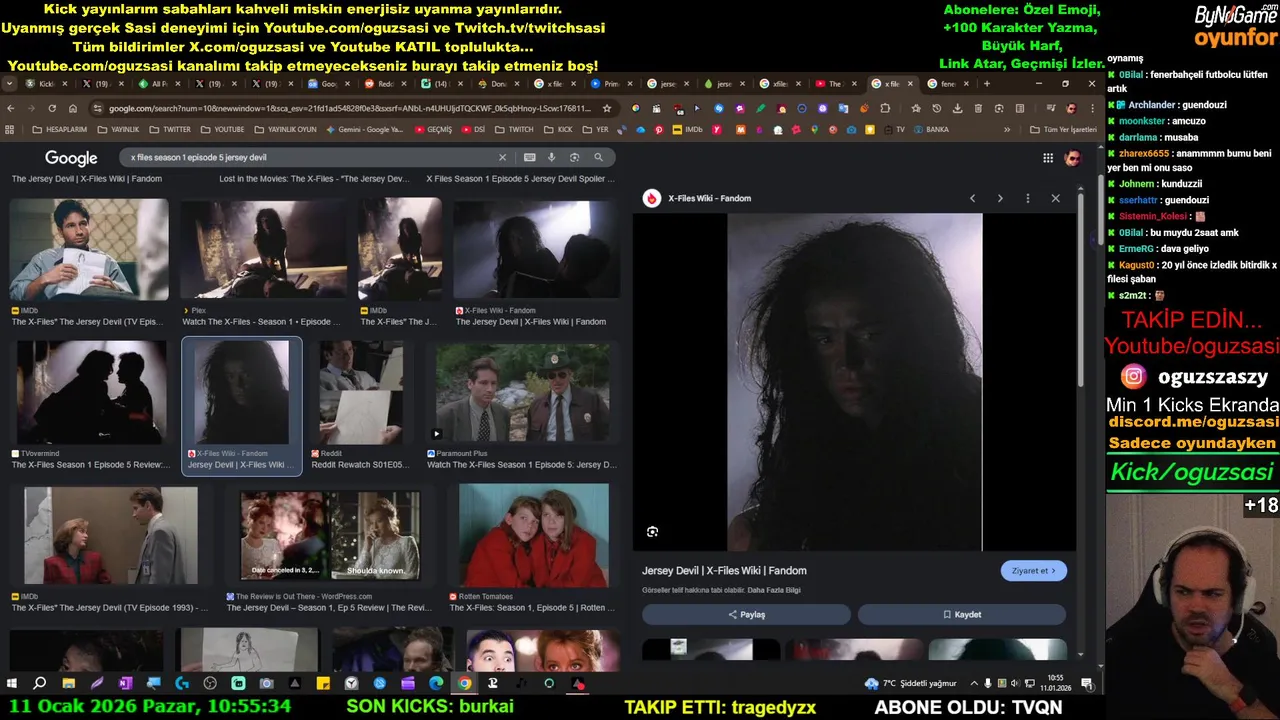Open Windows Start menu
This screenshot has width=1280, height=720.
(12, 684)
